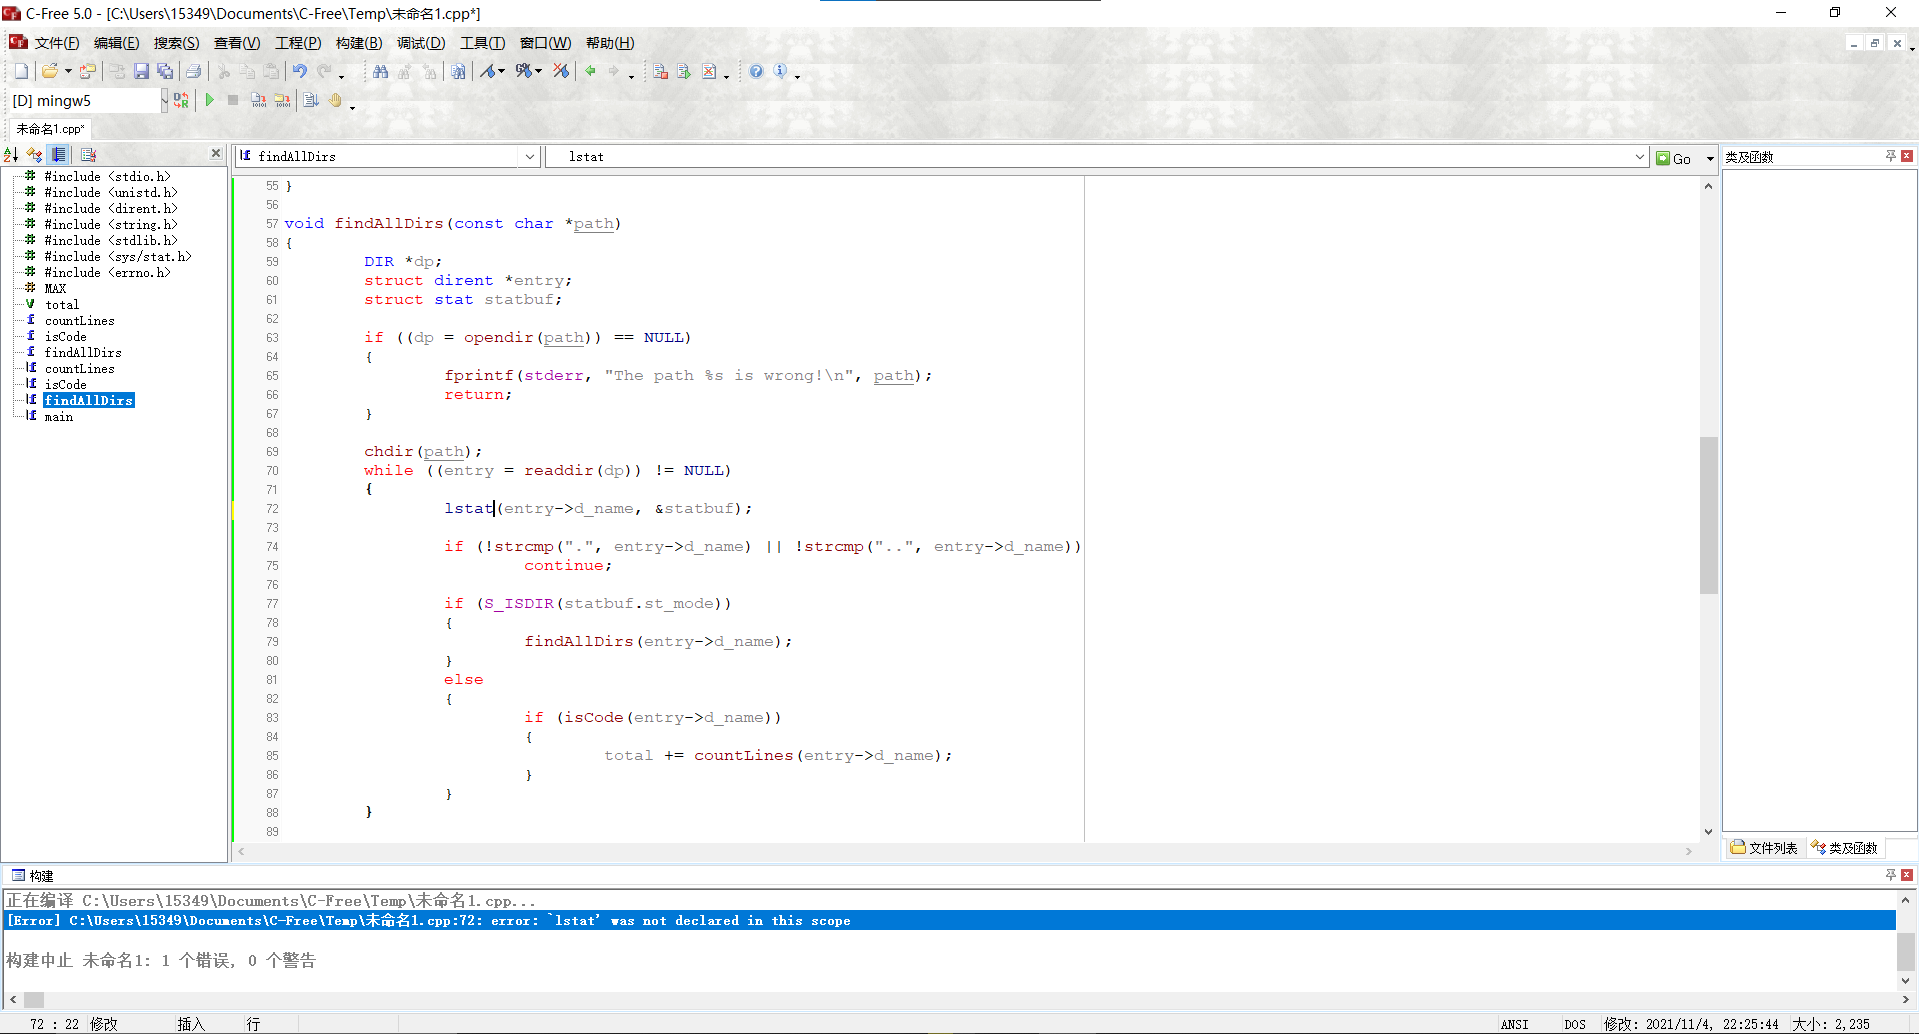
Task: Click the output panel horizontal scrollbar thumb
Action: [x=34, y=999]
